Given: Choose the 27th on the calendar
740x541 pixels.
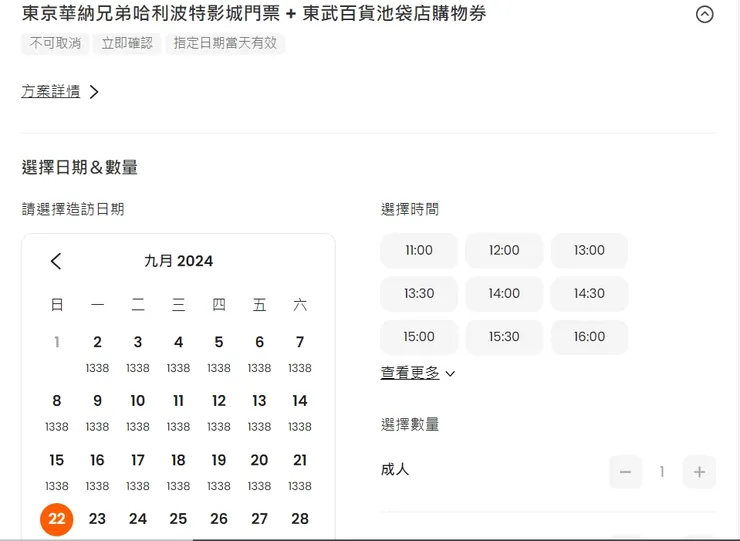Looking at the screenshot, I should pyautogui.click(x=259, y=519).
